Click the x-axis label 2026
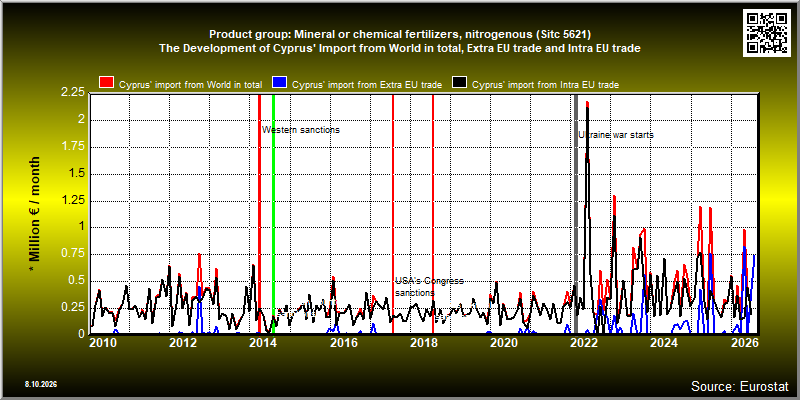This screenshot has height=400, width=800. (745, 342)
